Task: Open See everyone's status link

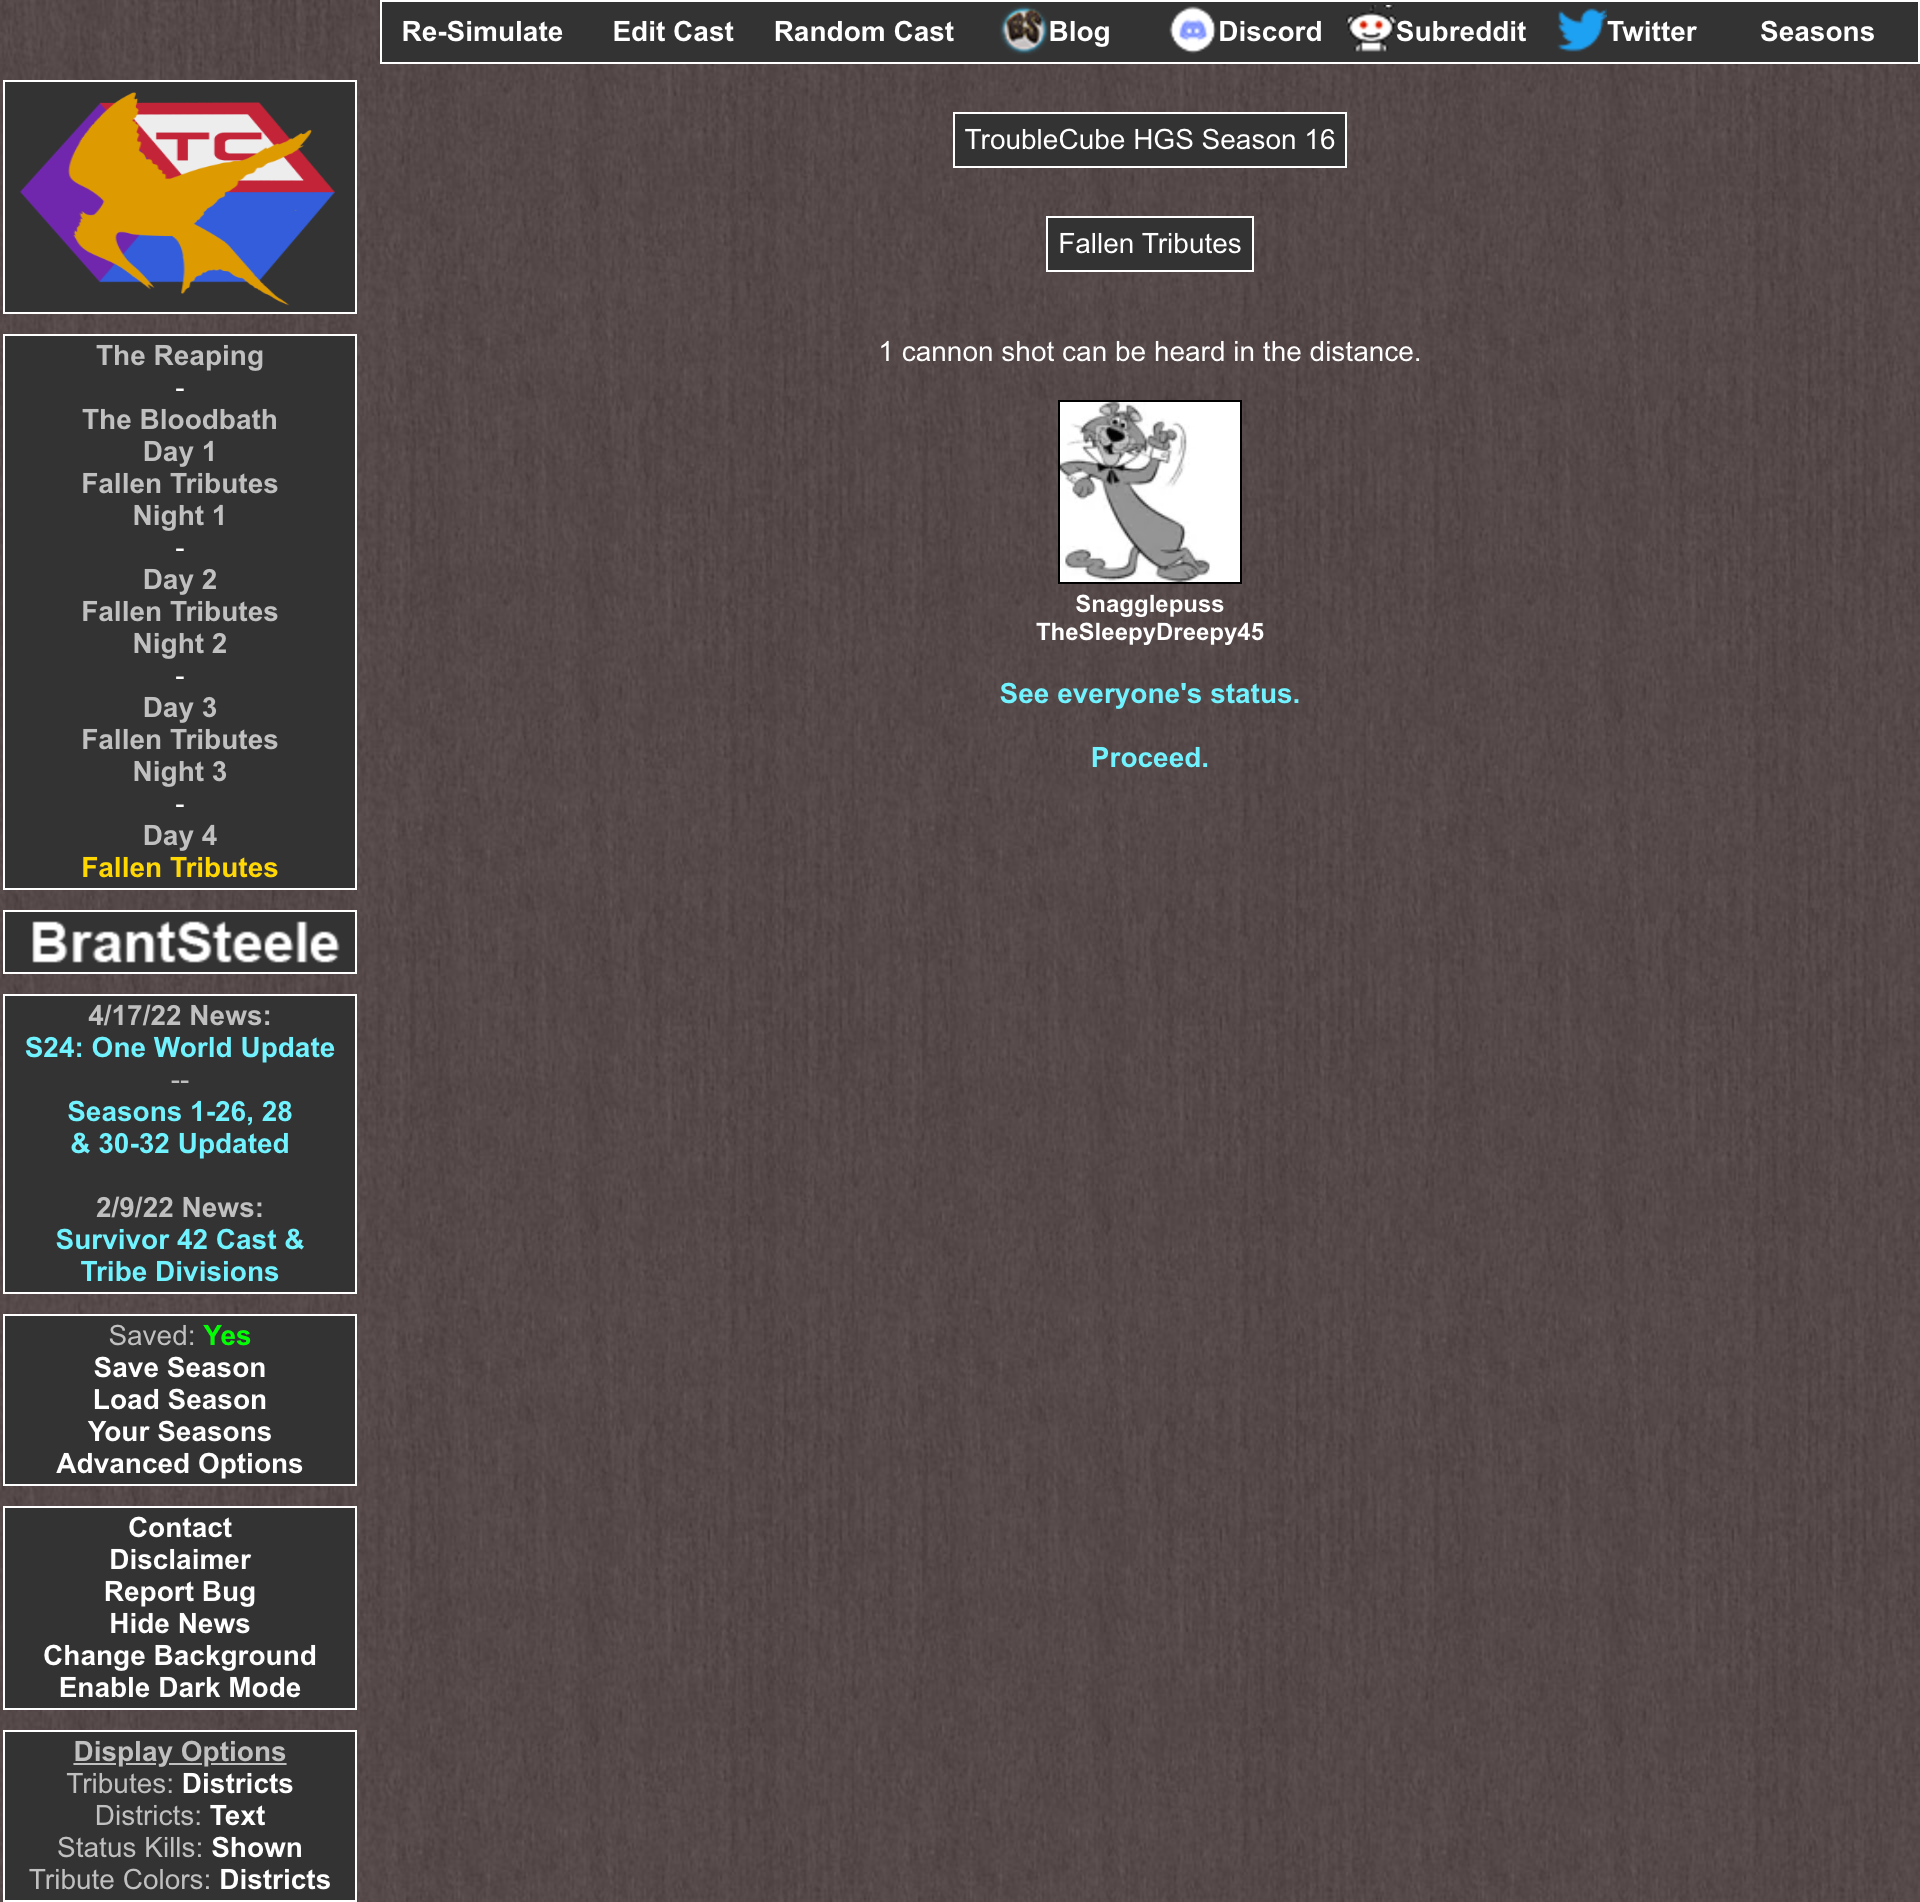Action: coord(1149,694)
